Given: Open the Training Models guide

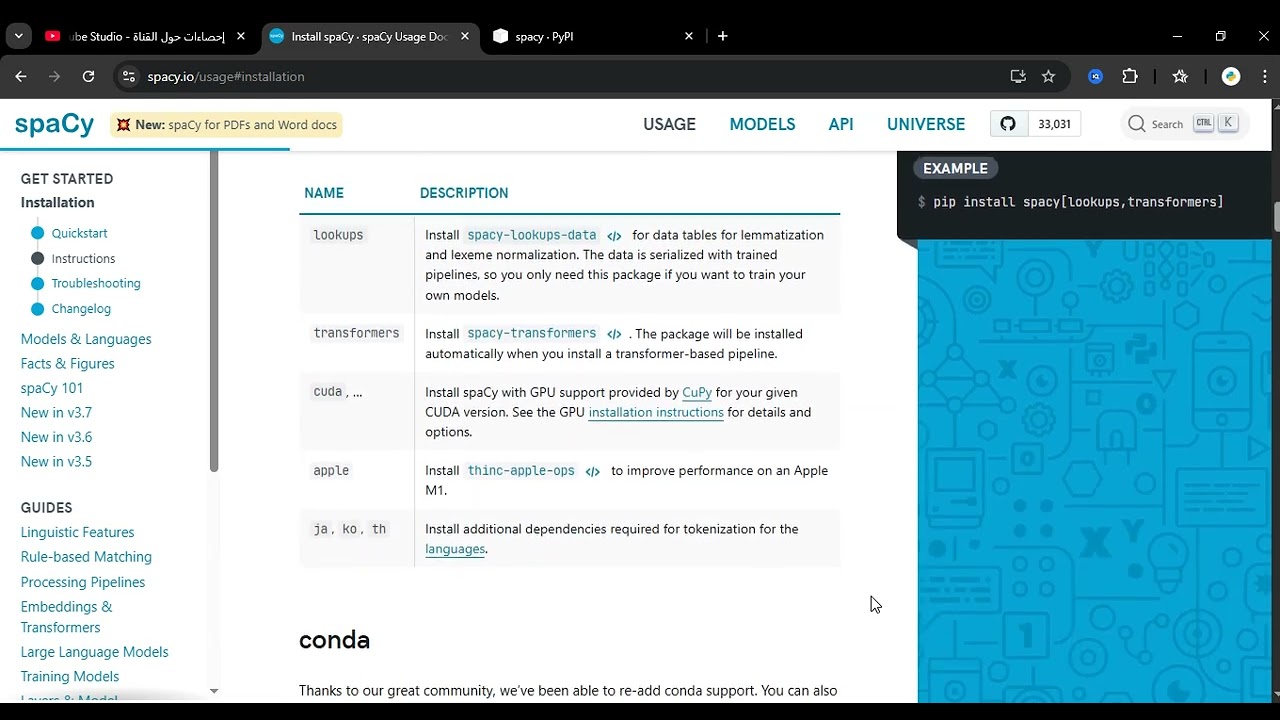Looking at the screenshot, I should click(70, 677).
